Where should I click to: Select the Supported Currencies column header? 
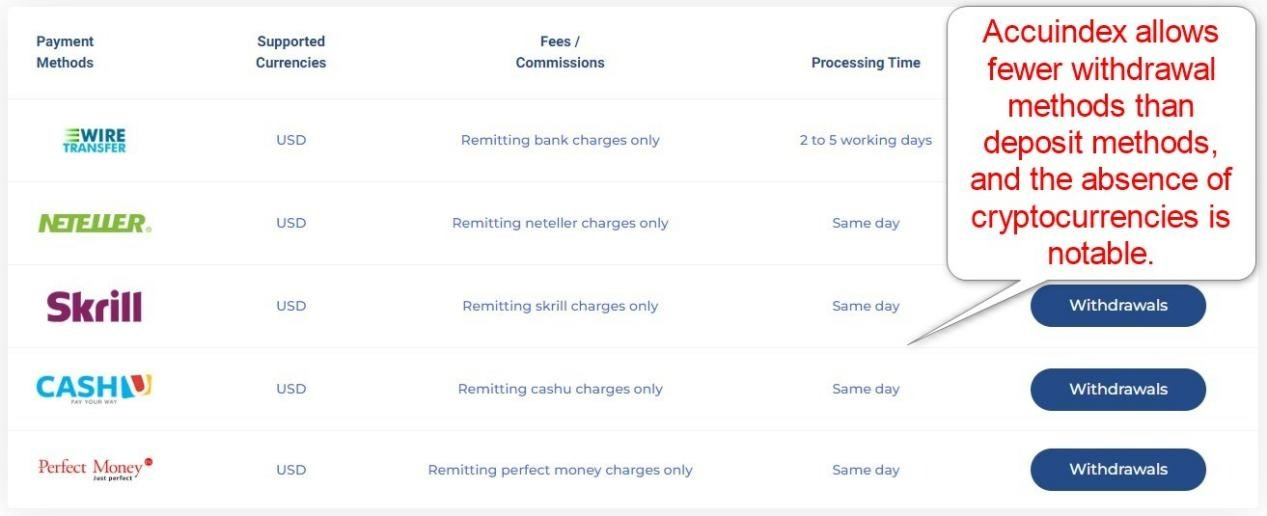tap(291, 52)
